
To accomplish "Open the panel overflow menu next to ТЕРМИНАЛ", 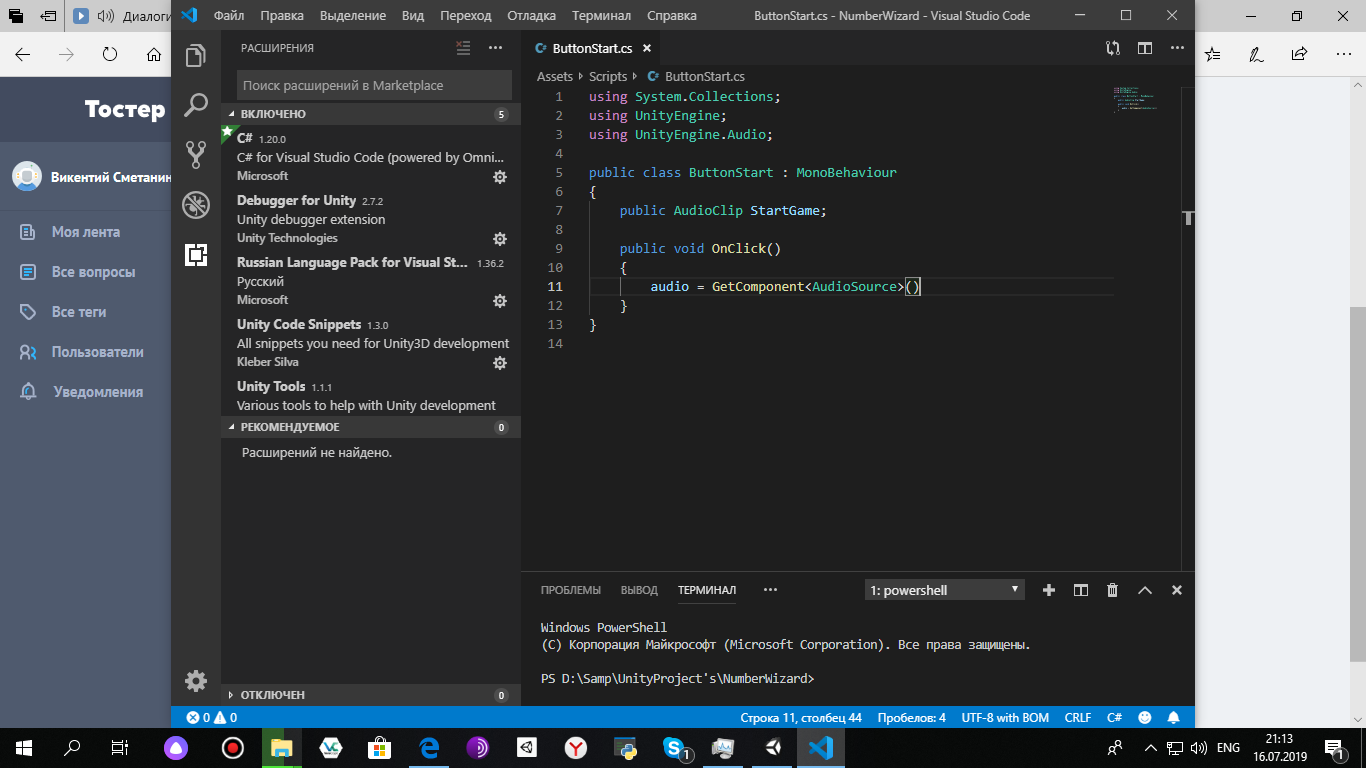I will click(x=770, y=590).
